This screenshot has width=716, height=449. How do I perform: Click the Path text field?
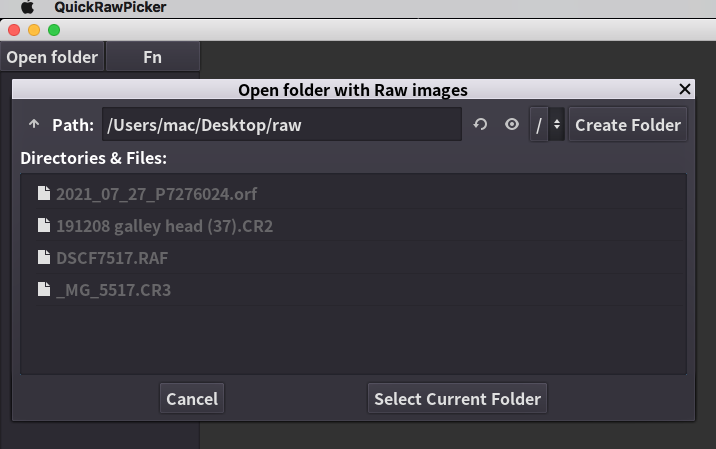click(x=280, y=125)
